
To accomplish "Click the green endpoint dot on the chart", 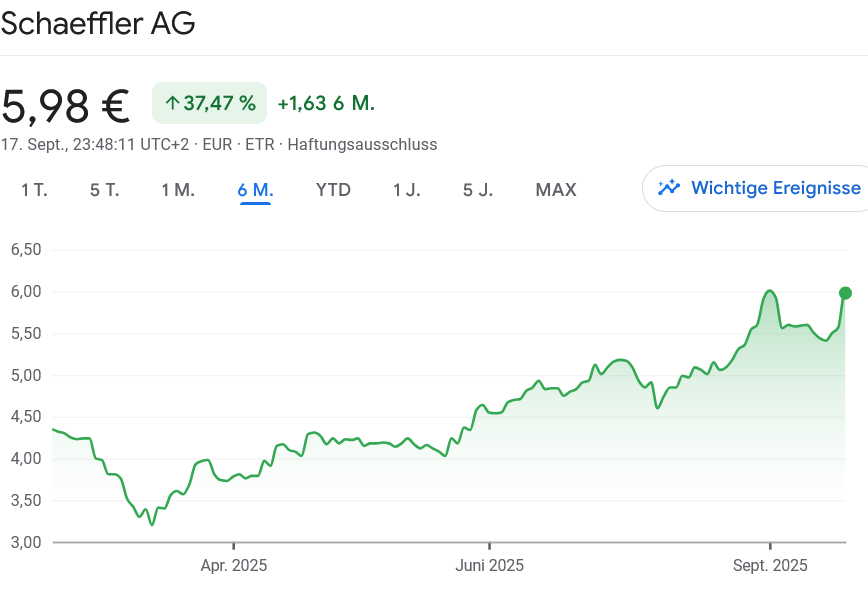I will click(845, 293).
